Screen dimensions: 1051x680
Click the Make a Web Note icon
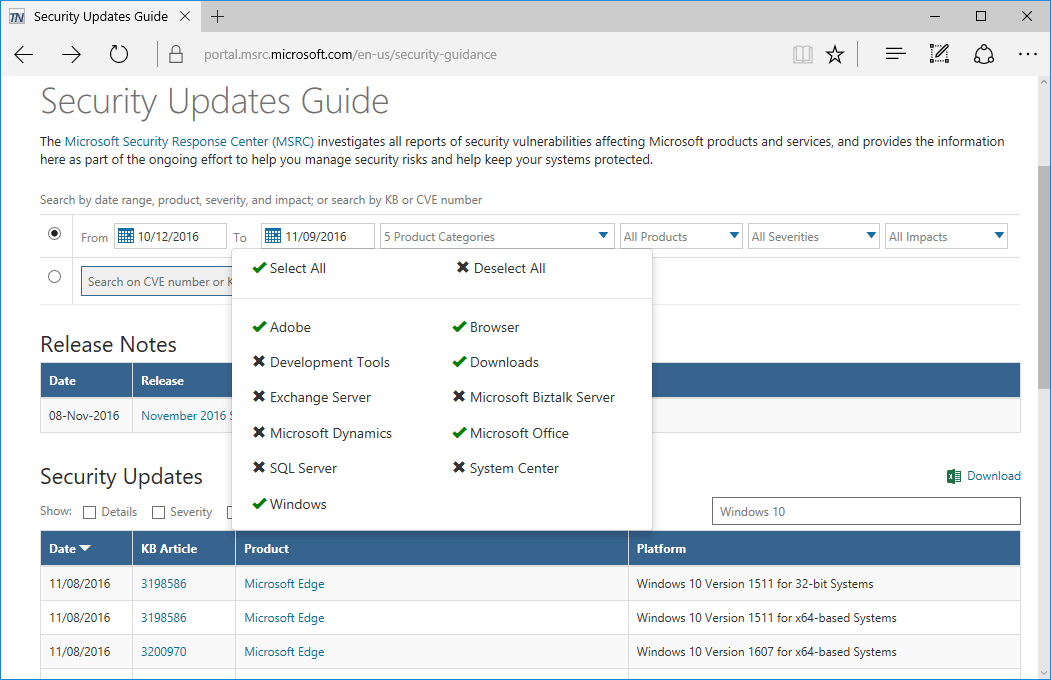tap(939, 54)
